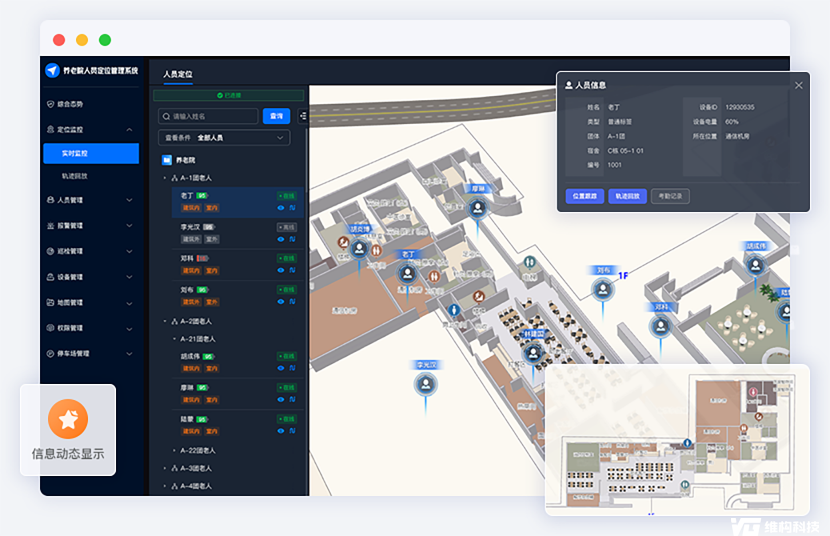The width and height of the screenshot is (830, 536).
Task: Hide 廖琳 using the eye icon
Action: pyautogui.click(x=281, y=400)
